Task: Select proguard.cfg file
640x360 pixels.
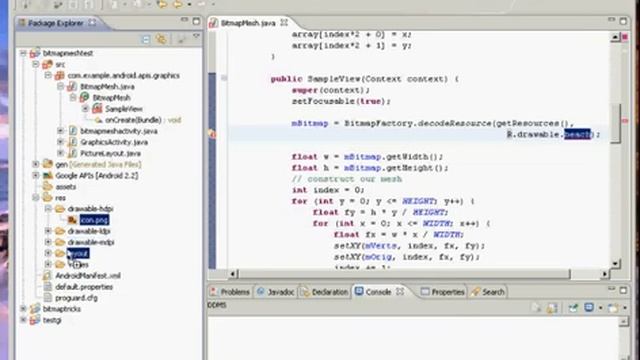Action: (x=76, y=298)
